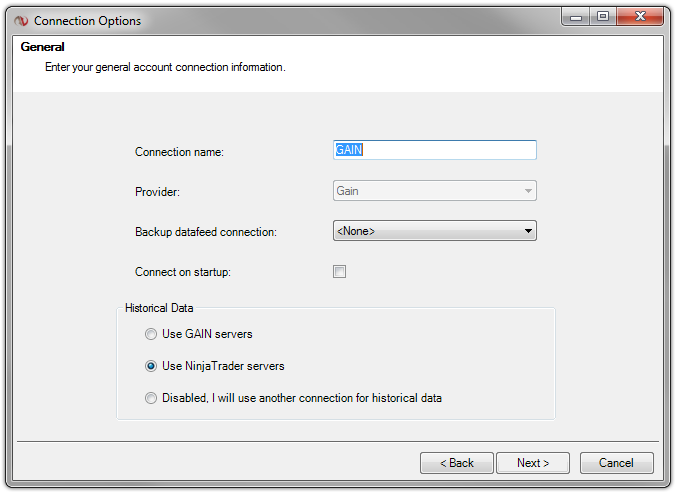Viewport: 677px width, 495px height.
Task: Close the Connection Options window
Action: (640, 17)
